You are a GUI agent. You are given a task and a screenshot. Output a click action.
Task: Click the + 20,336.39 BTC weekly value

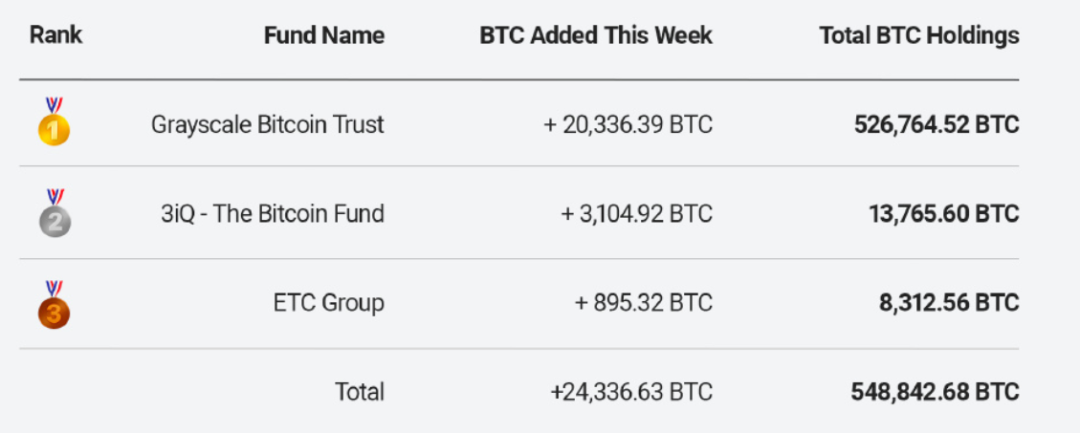(x=628, y=125)
